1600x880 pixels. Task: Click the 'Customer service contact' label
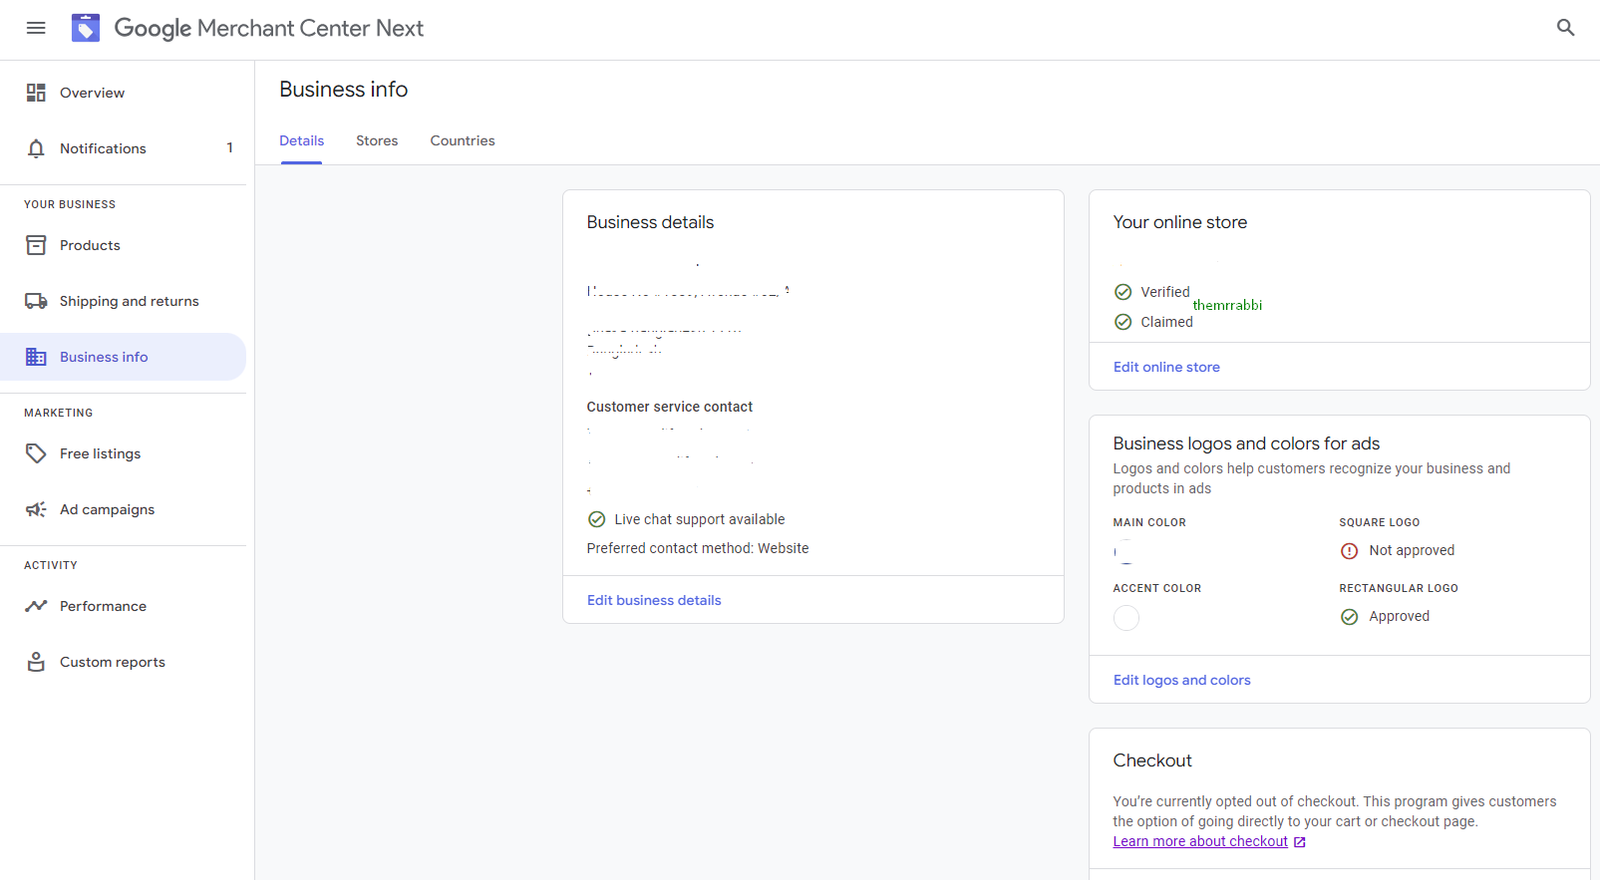[669, 407]
